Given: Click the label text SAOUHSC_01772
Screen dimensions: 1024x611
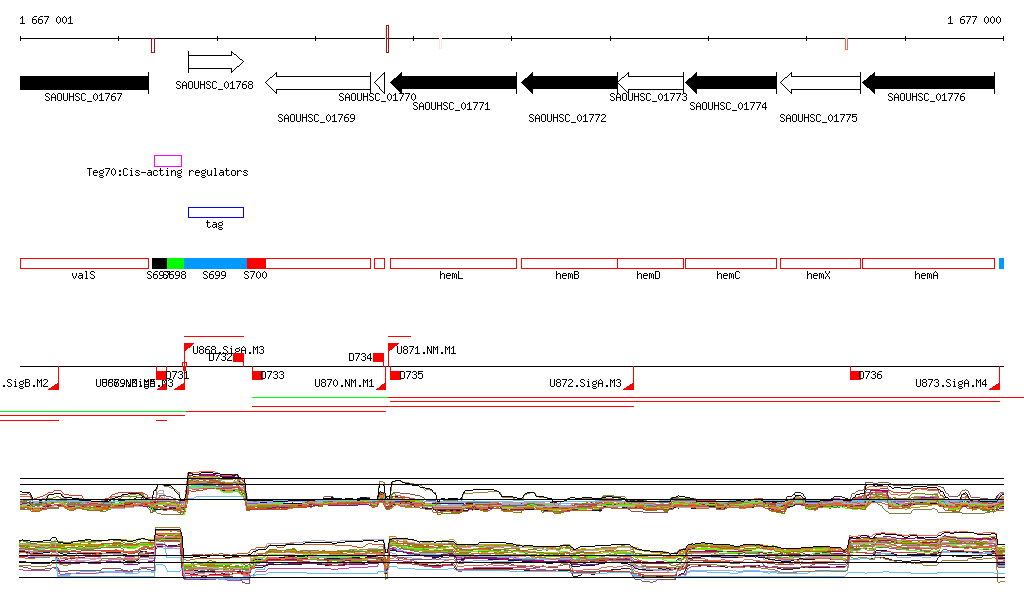Looking at the screenshot, I should coord(567,118).
